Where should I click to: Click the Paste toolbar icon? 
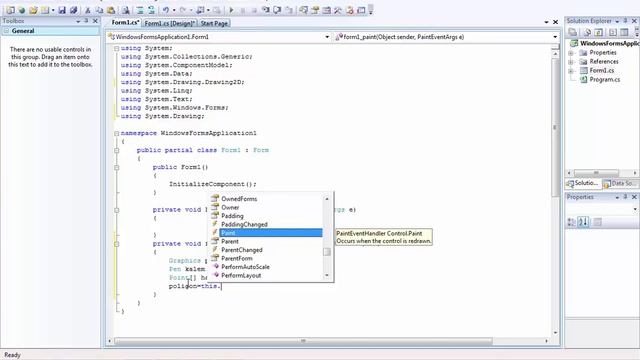pyautogui.click(x=111, y=10)
